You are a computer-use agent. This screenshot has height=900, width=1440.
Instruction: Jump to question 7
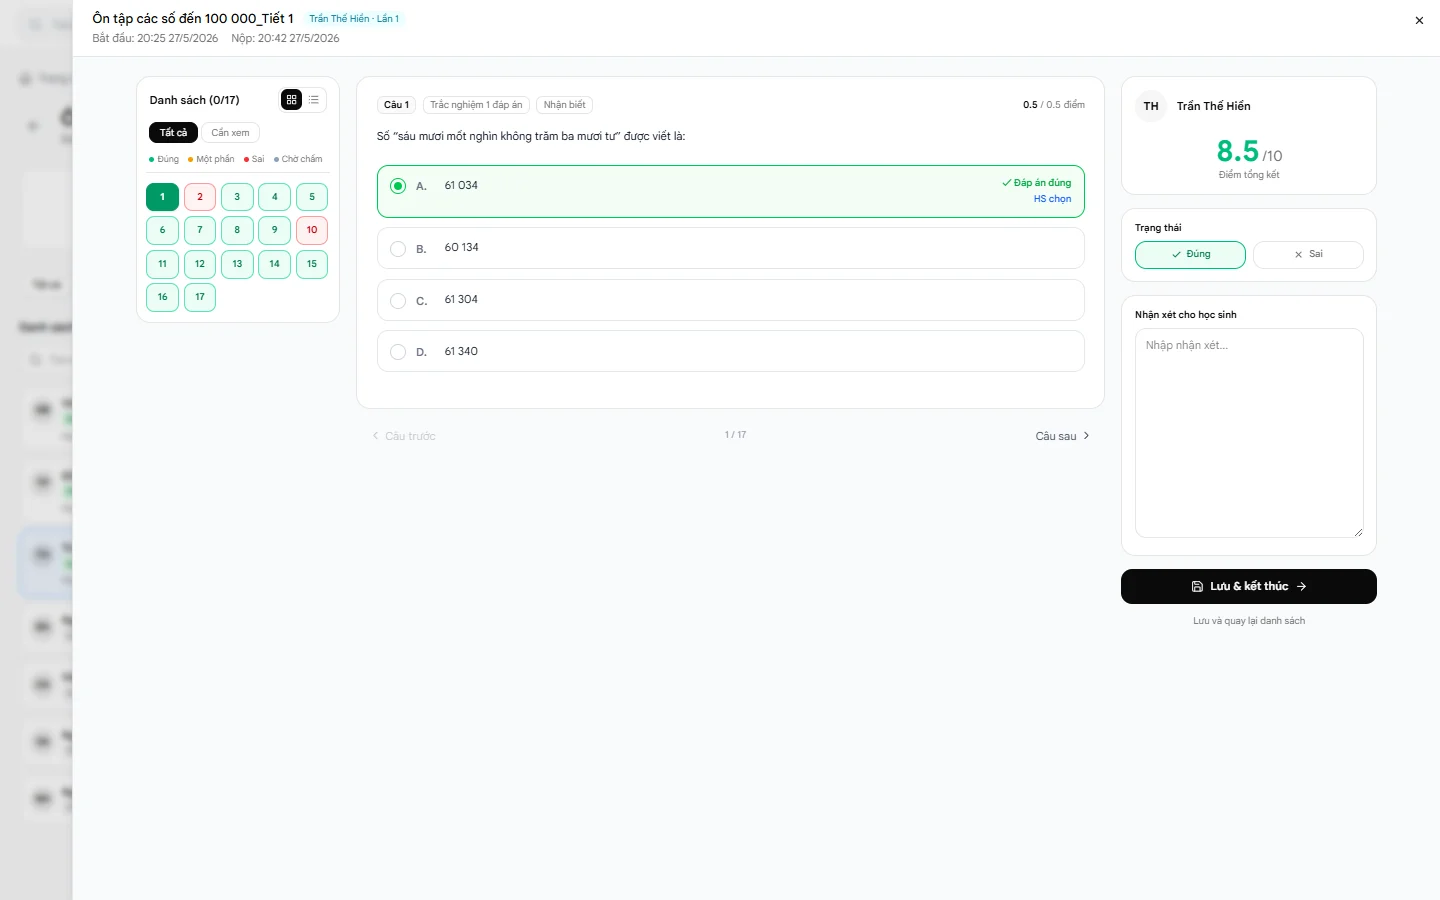coord(200,230)
